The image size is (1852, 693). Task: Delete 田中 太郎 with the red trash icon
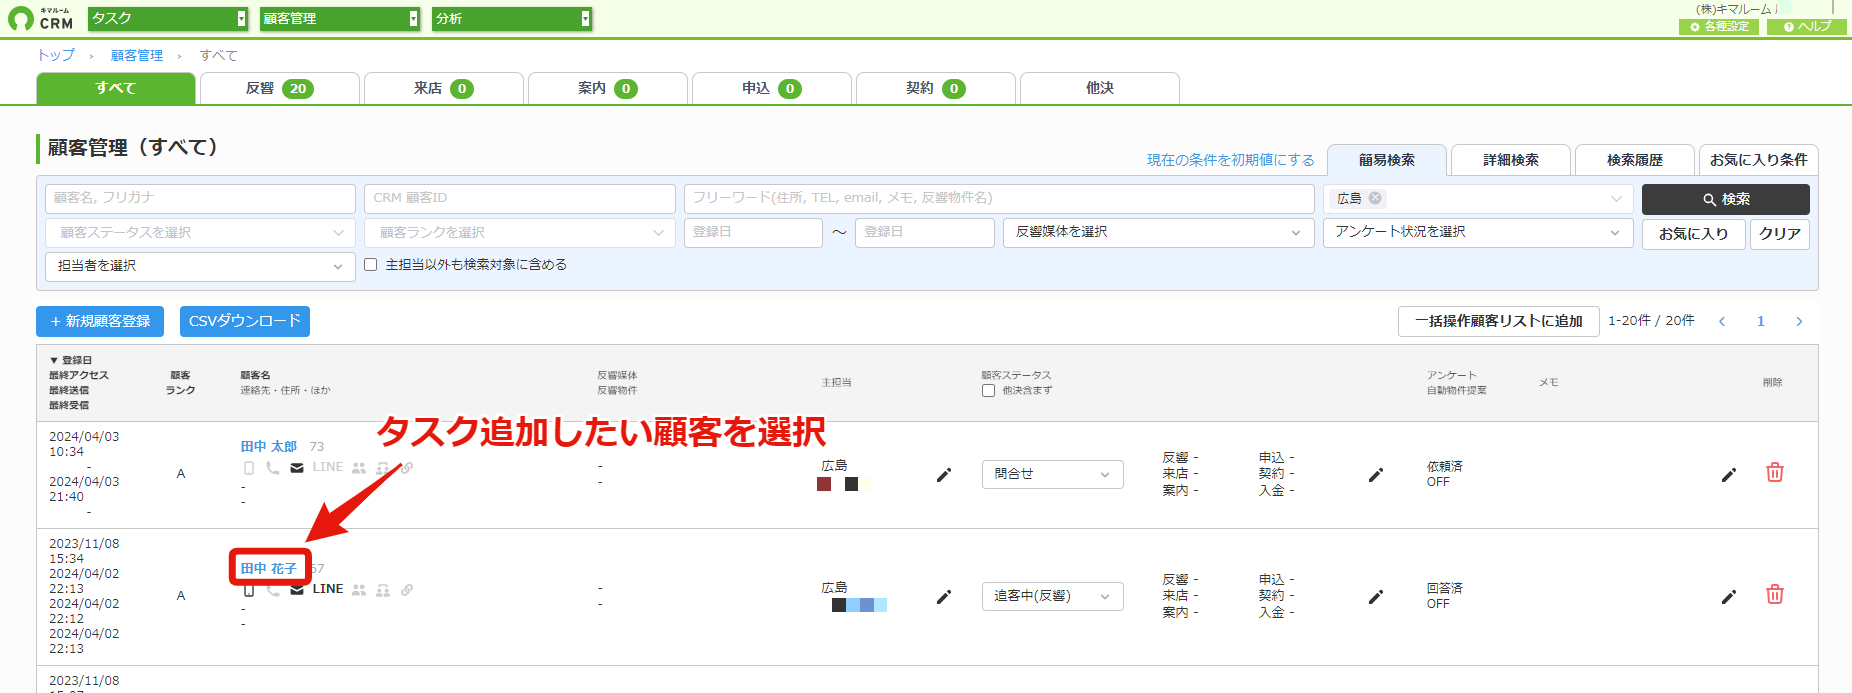(1775, 472)
